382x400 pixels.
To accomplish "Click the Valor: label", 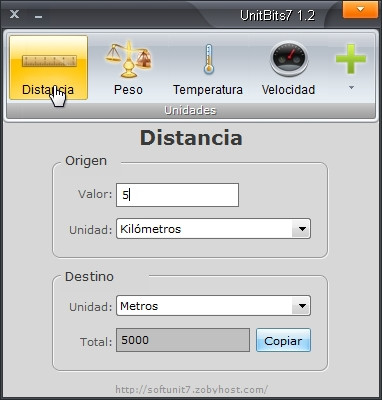I will point(95,194).
